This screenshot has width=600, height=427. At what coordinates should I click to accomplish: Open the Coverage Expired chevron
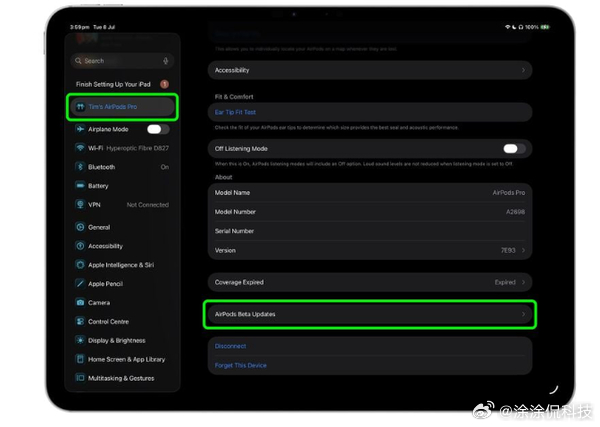point(523,282)
